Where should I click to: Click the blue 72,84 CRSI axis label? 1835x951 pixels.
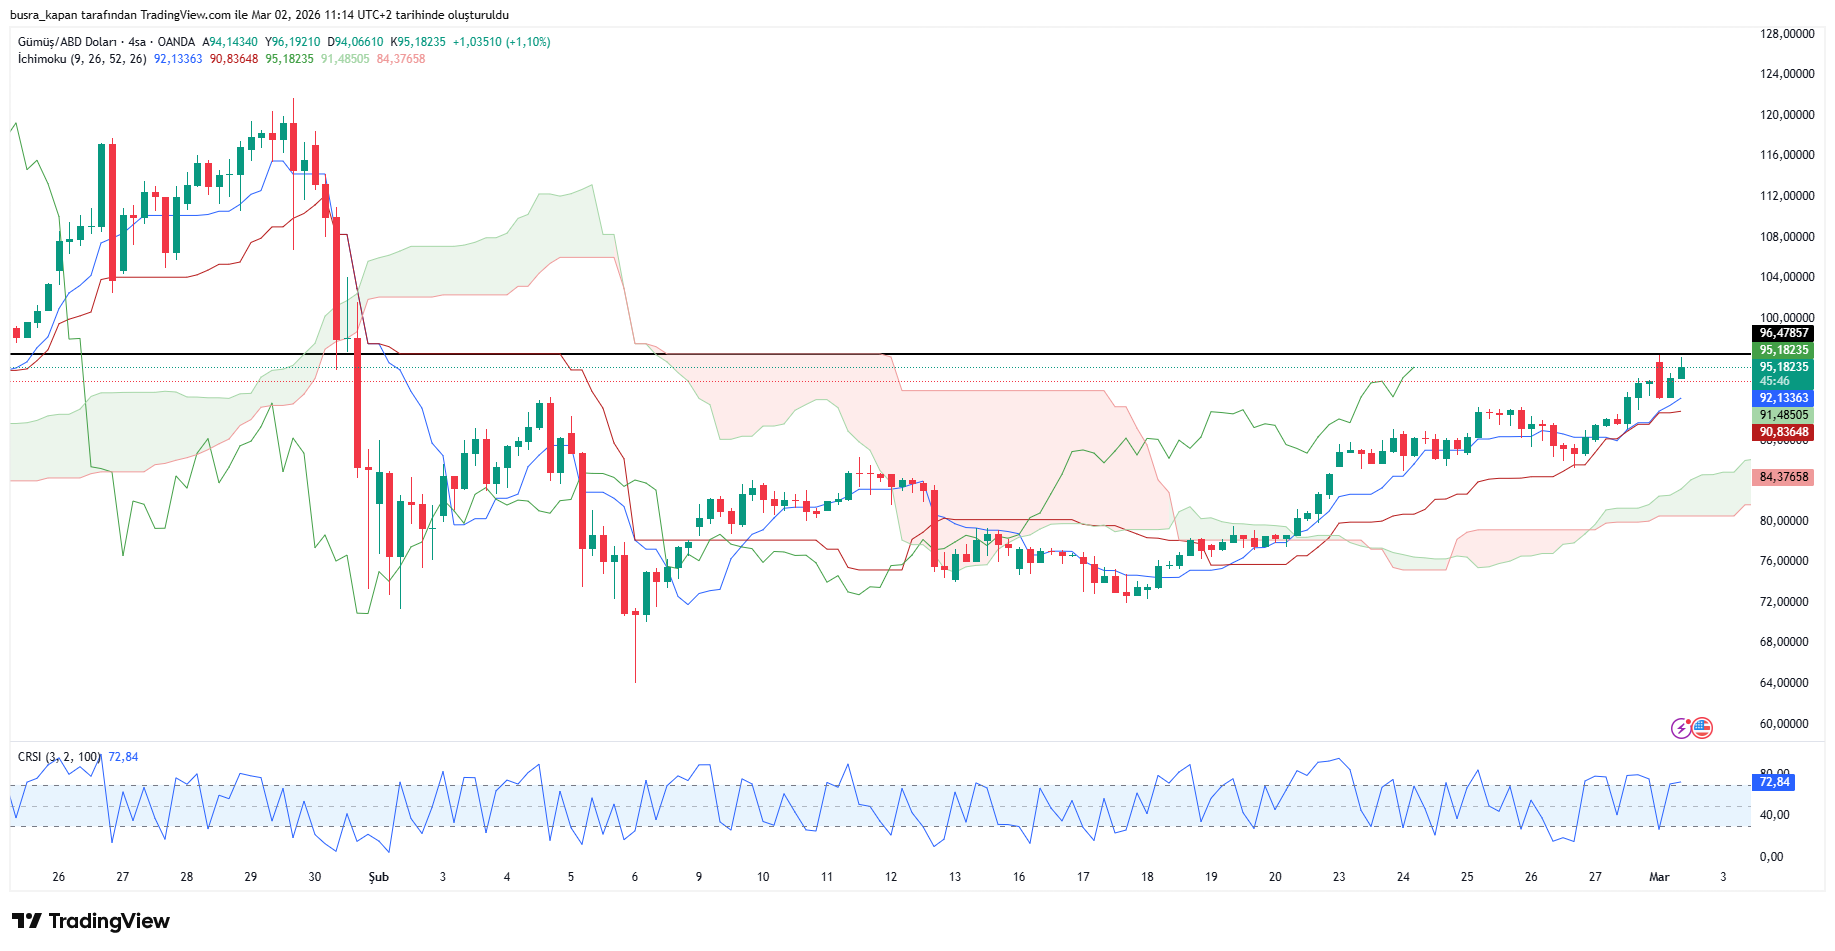[1775, 782]
